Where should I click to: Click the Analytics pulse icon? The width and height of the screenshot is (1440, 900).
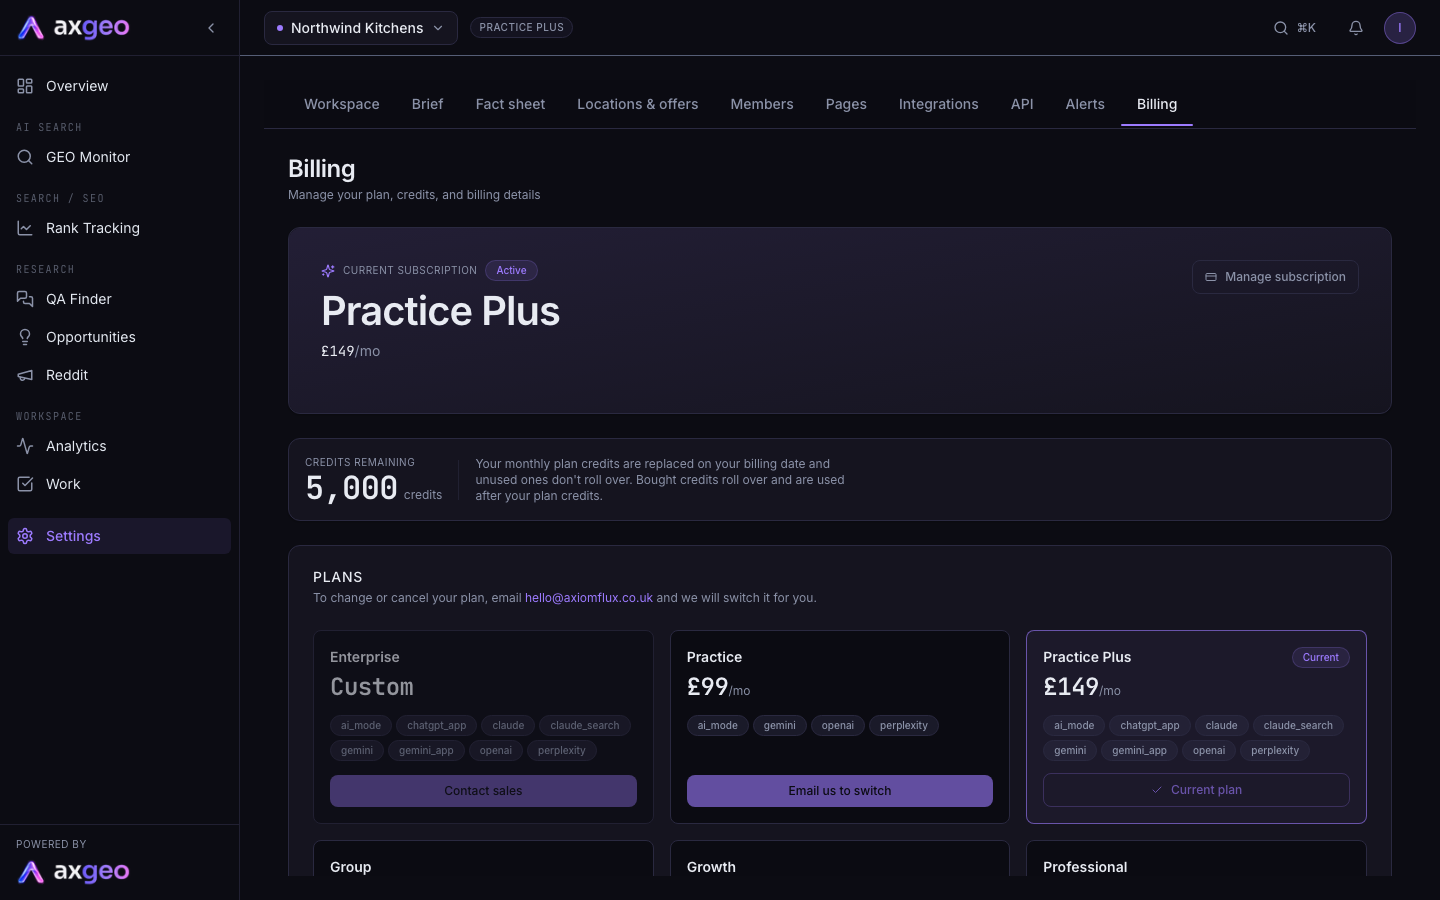pos(25,446)
